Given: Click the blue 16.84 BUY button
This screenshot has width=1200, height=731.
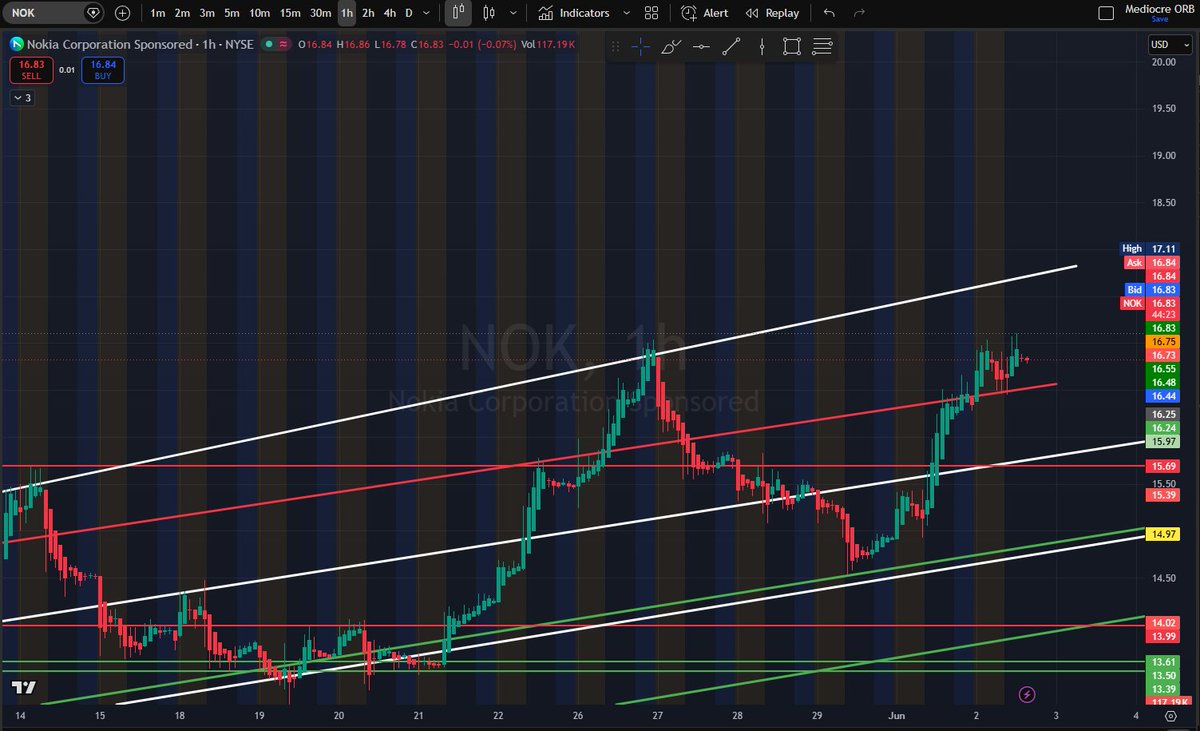Looking at the screenshot, I should pyautogui.click(x=104, y=70).
